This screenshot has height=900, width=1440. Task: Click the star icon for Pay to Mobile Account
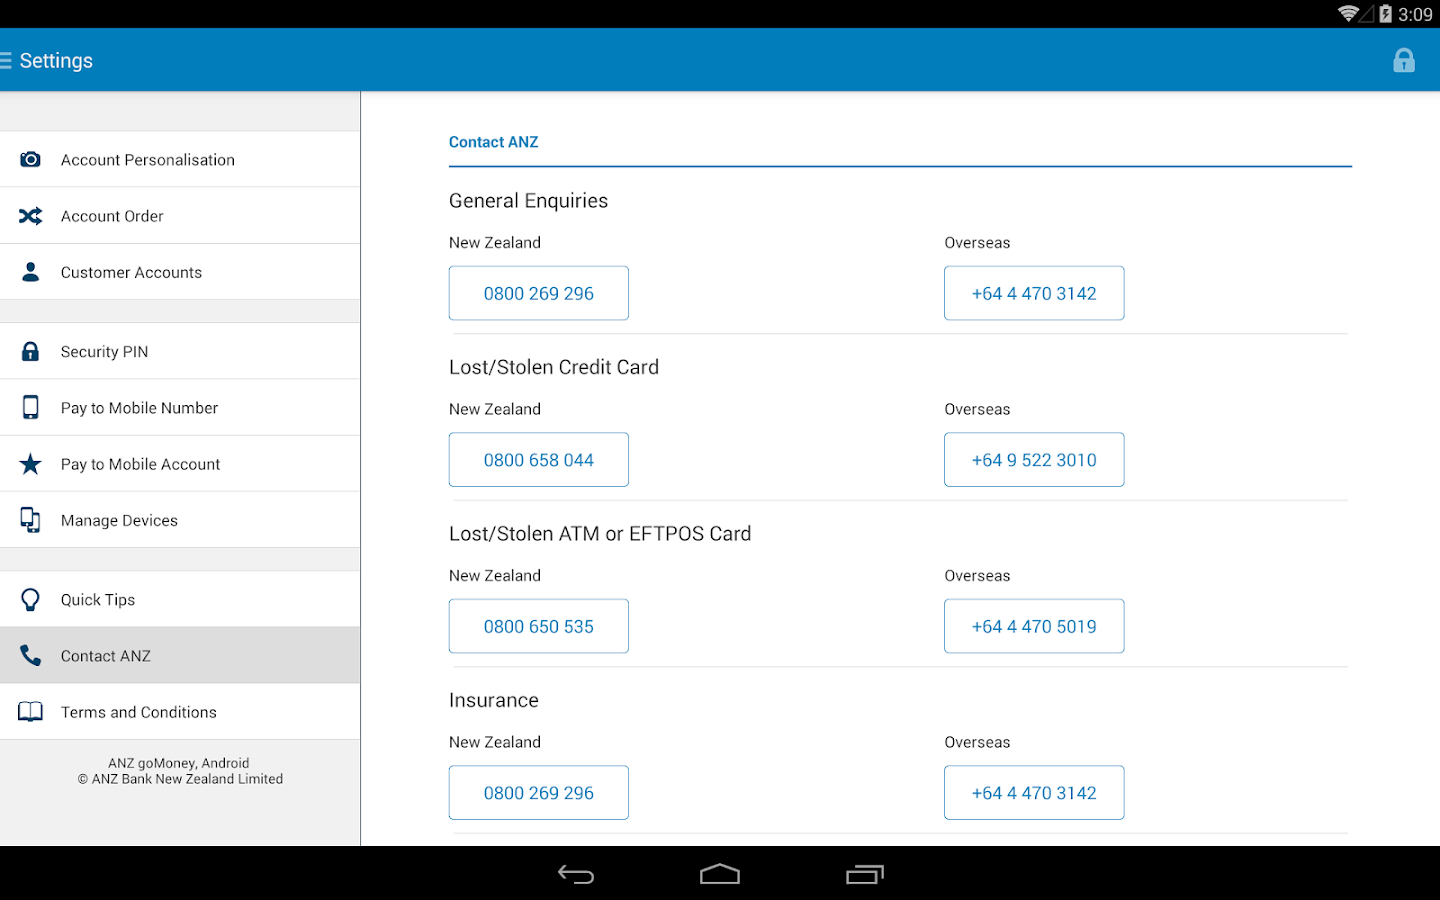pos(31,464)
